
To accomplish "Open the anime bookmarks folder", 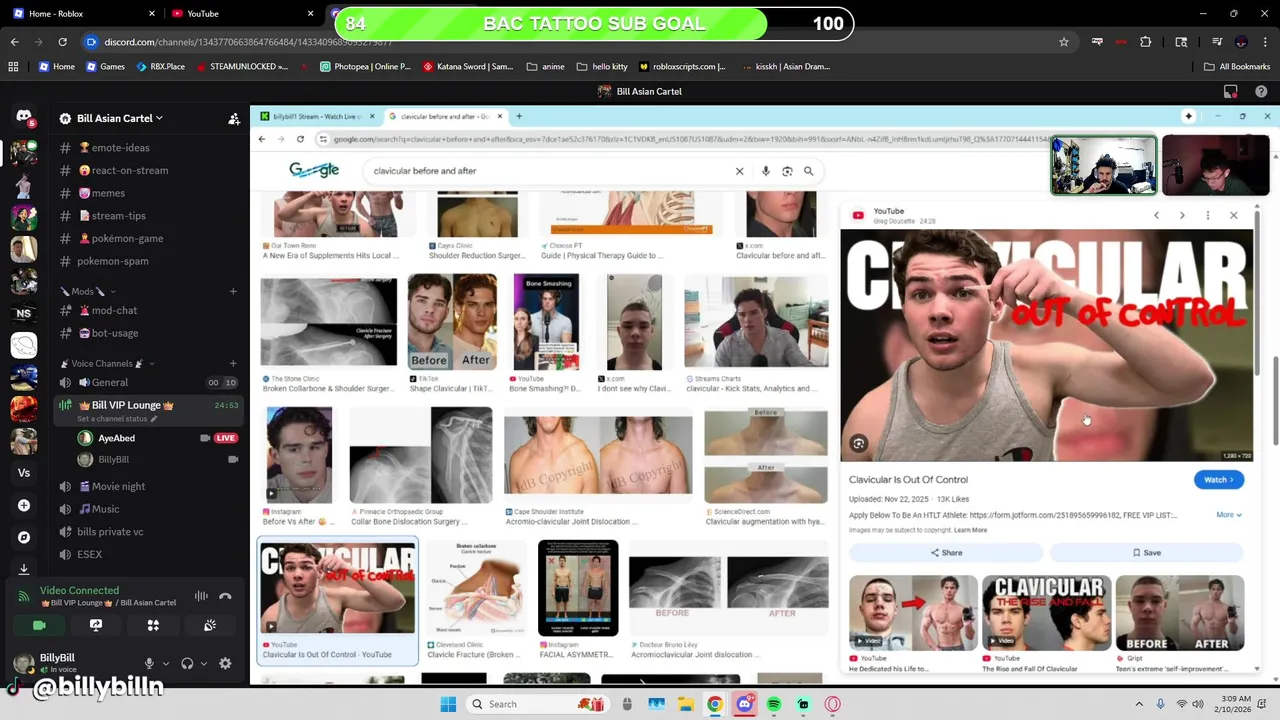I will [x=545, y=67].
